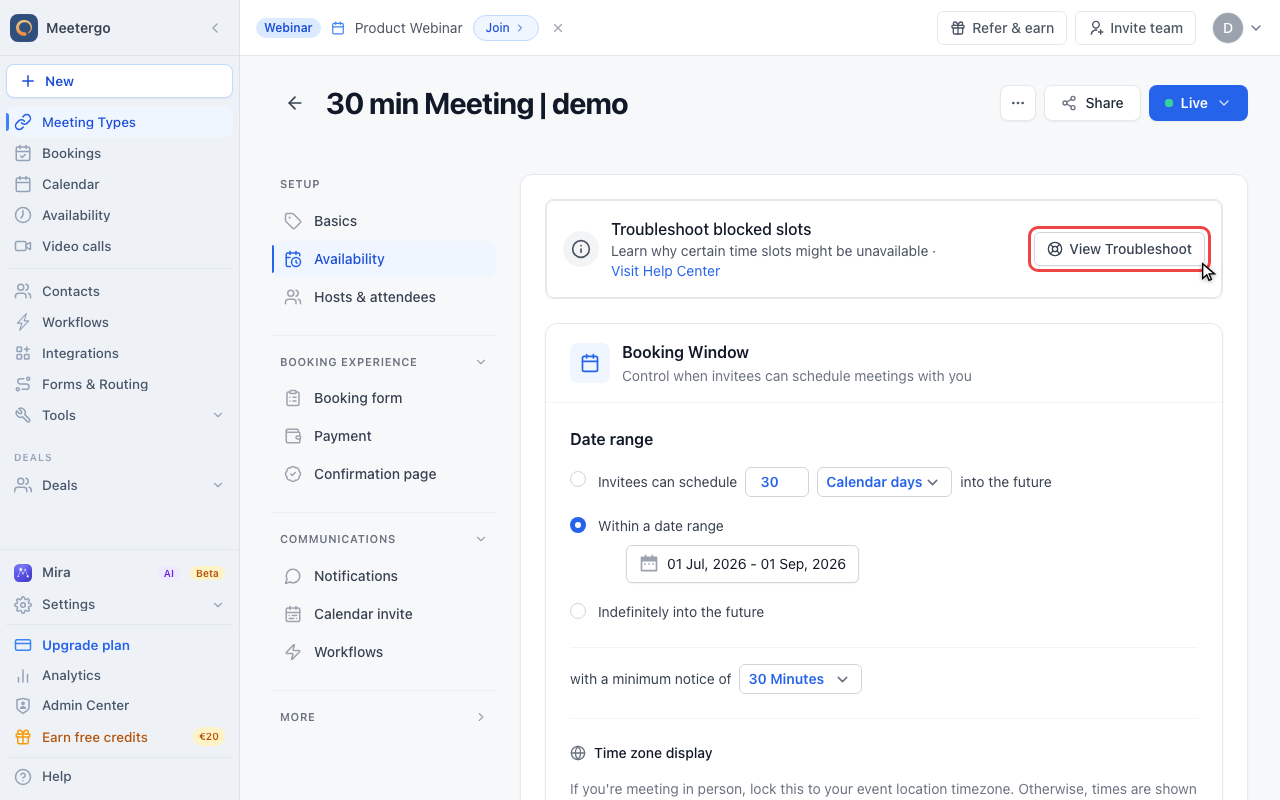Open Calendar invite tab
Screen dimensions: 1280x800
[384, 614]
